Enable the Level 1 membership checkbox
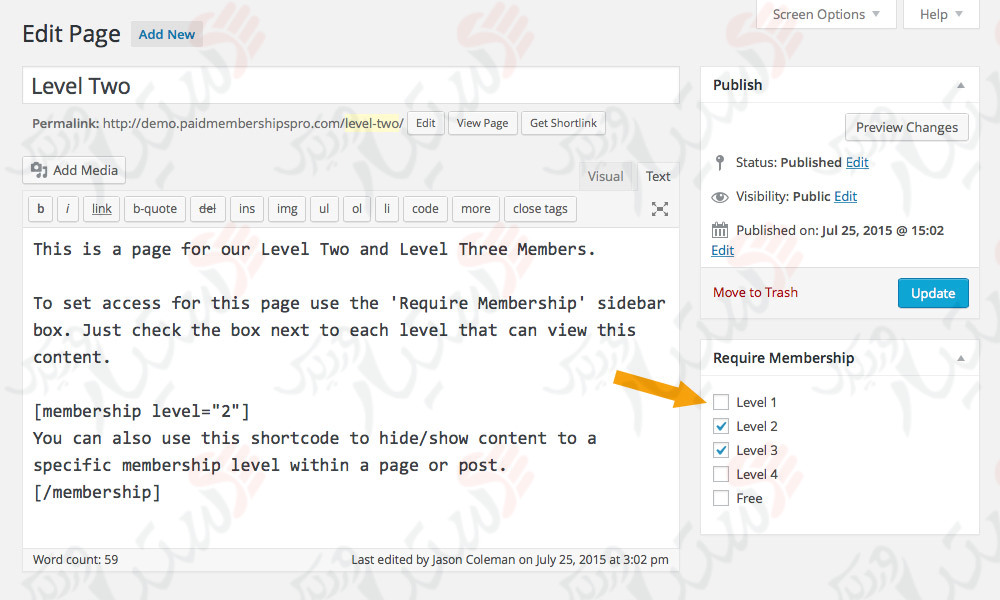The width and height of the screenshot is (1000, 600). pos(721,401)
